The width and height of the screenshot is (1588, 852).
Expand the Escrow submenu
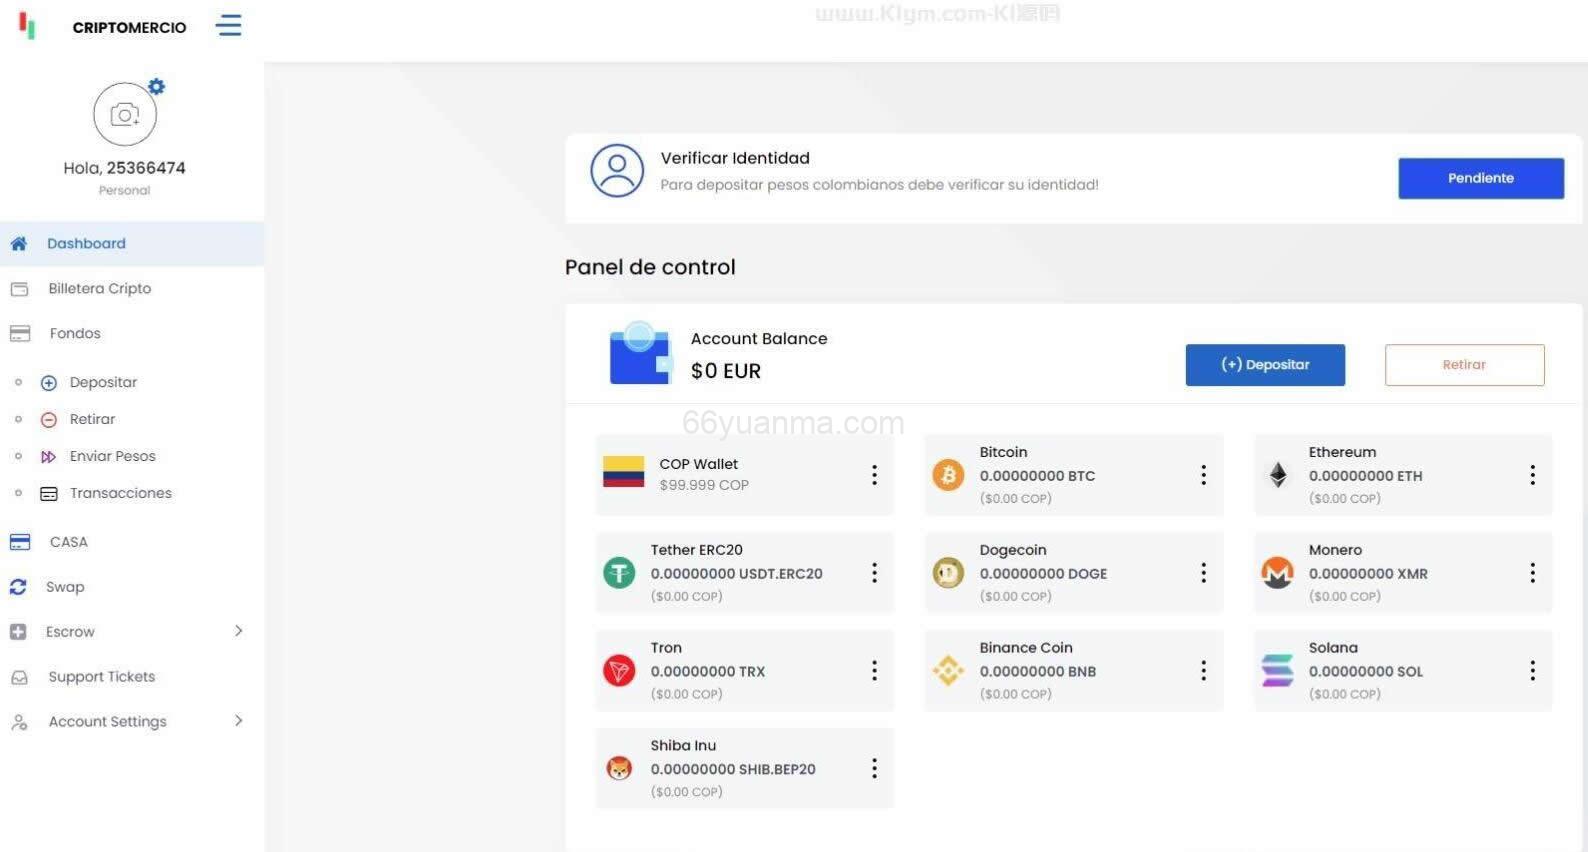(238, 631)
